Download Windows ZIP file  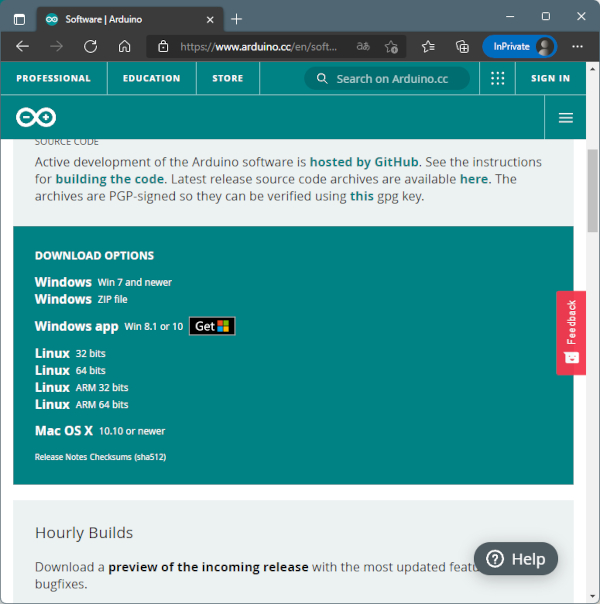81,299
